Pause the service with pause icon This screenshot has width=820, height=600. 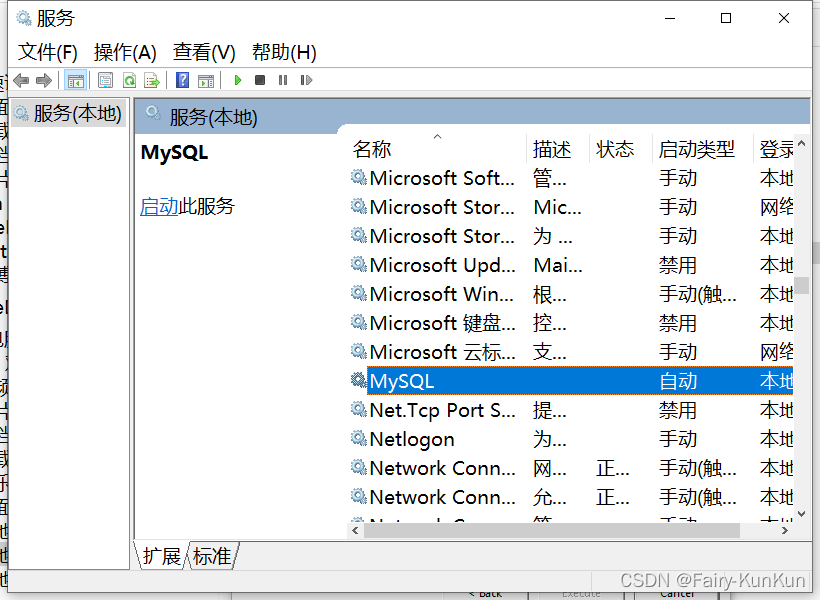(283, 80)
